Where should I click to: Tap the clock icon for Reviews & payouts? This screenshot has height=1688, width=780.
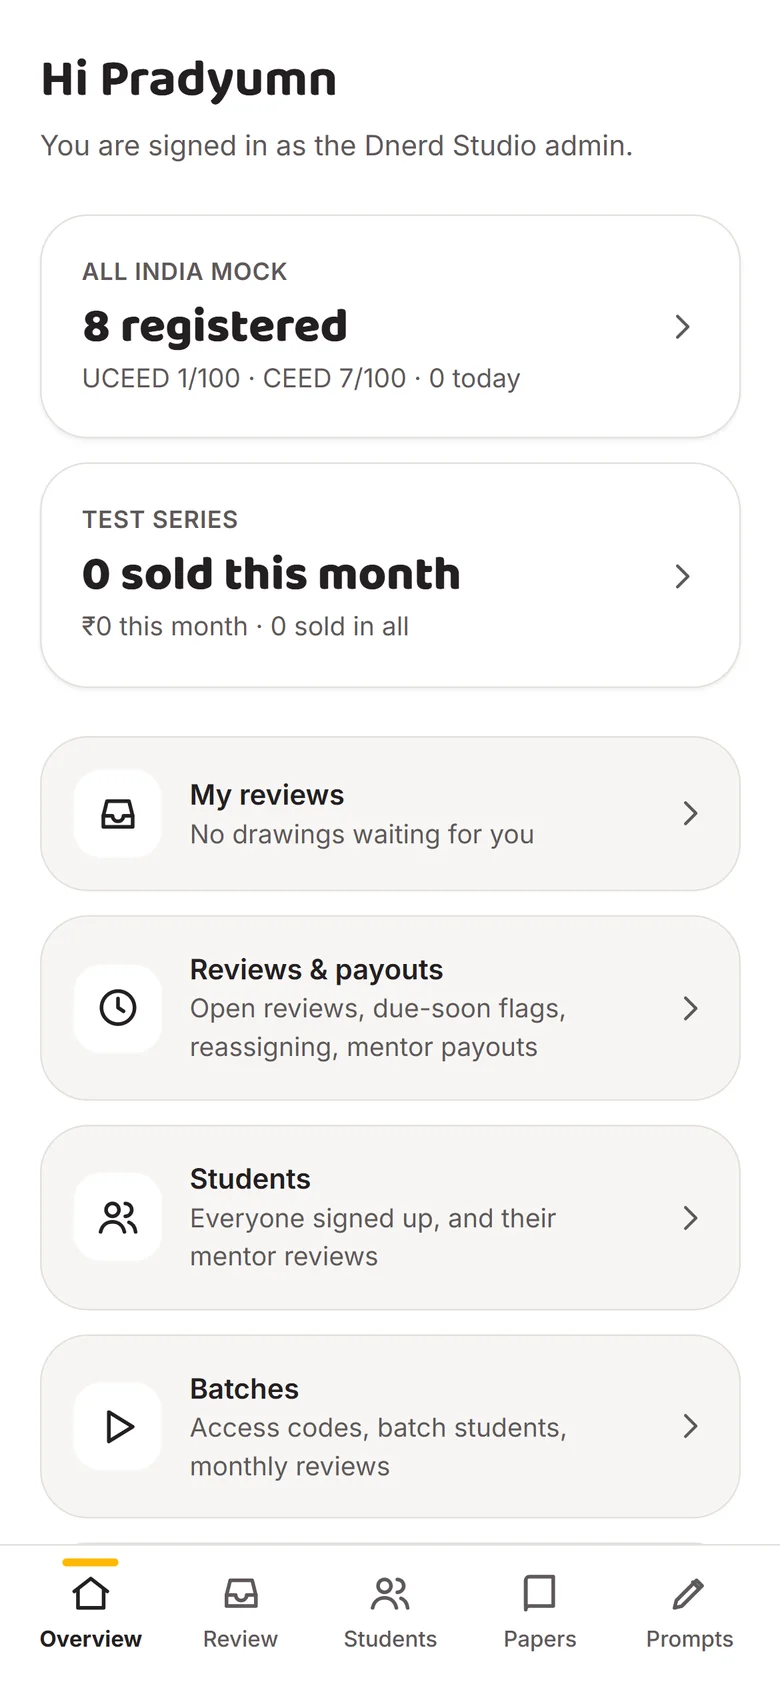[118, 1008]
